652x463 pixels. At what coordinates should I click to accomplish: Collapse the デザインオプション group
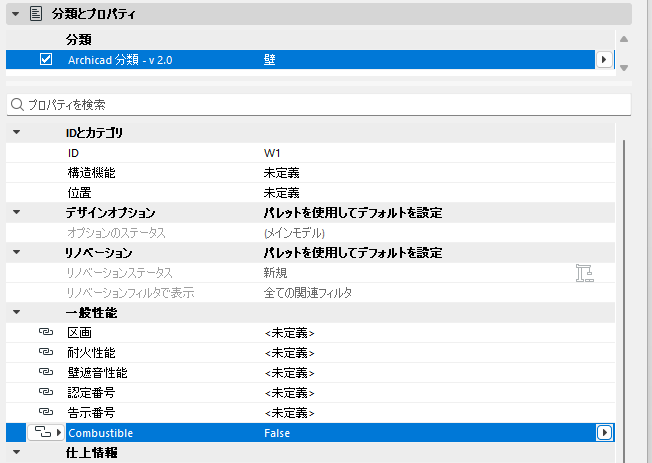17,212
